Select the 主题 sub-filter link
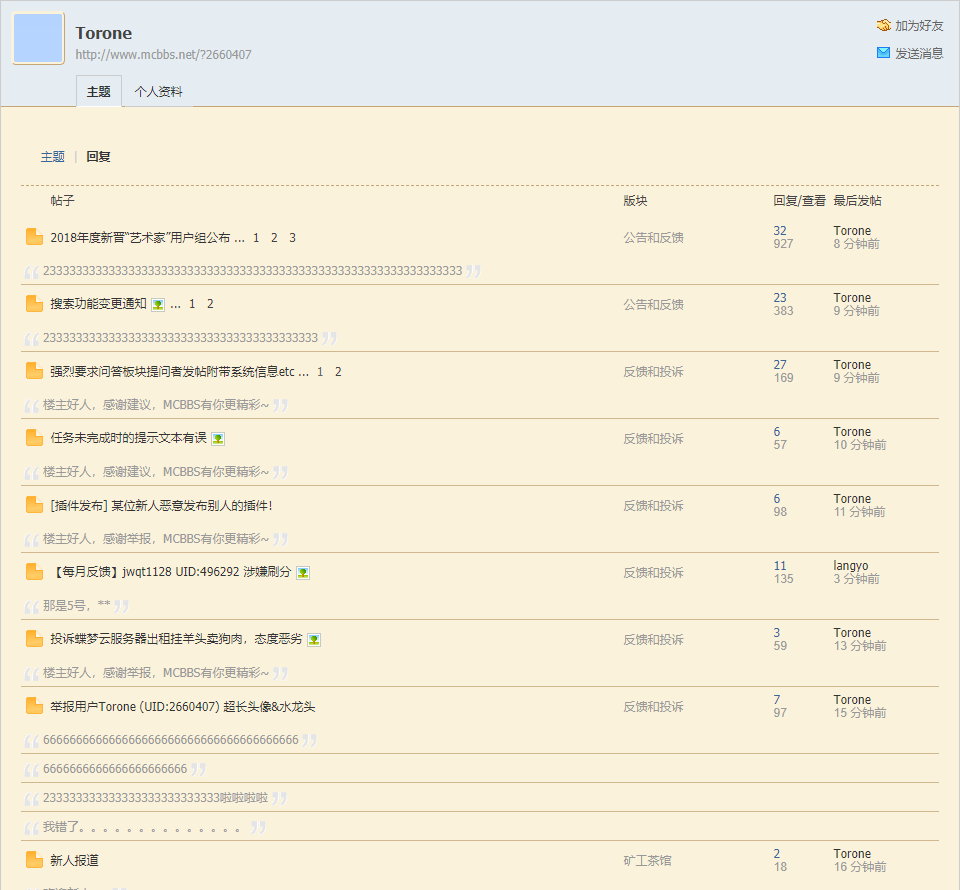Image resolution: width=960 pixels, height=890 pixels. (x=53, y=157)
